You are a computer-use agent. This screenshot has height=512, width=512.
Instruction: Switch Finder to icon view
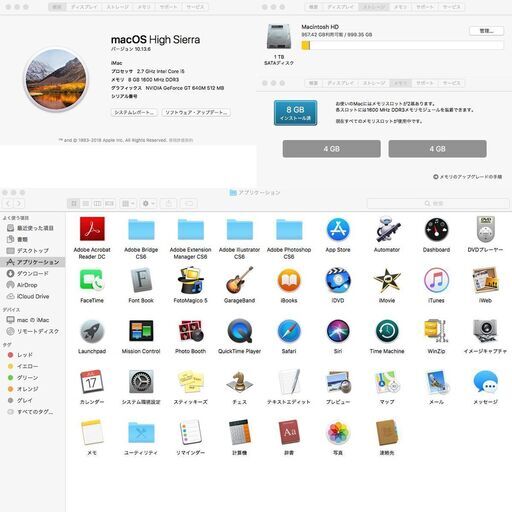pyautogui.click(x=74, y=203)
